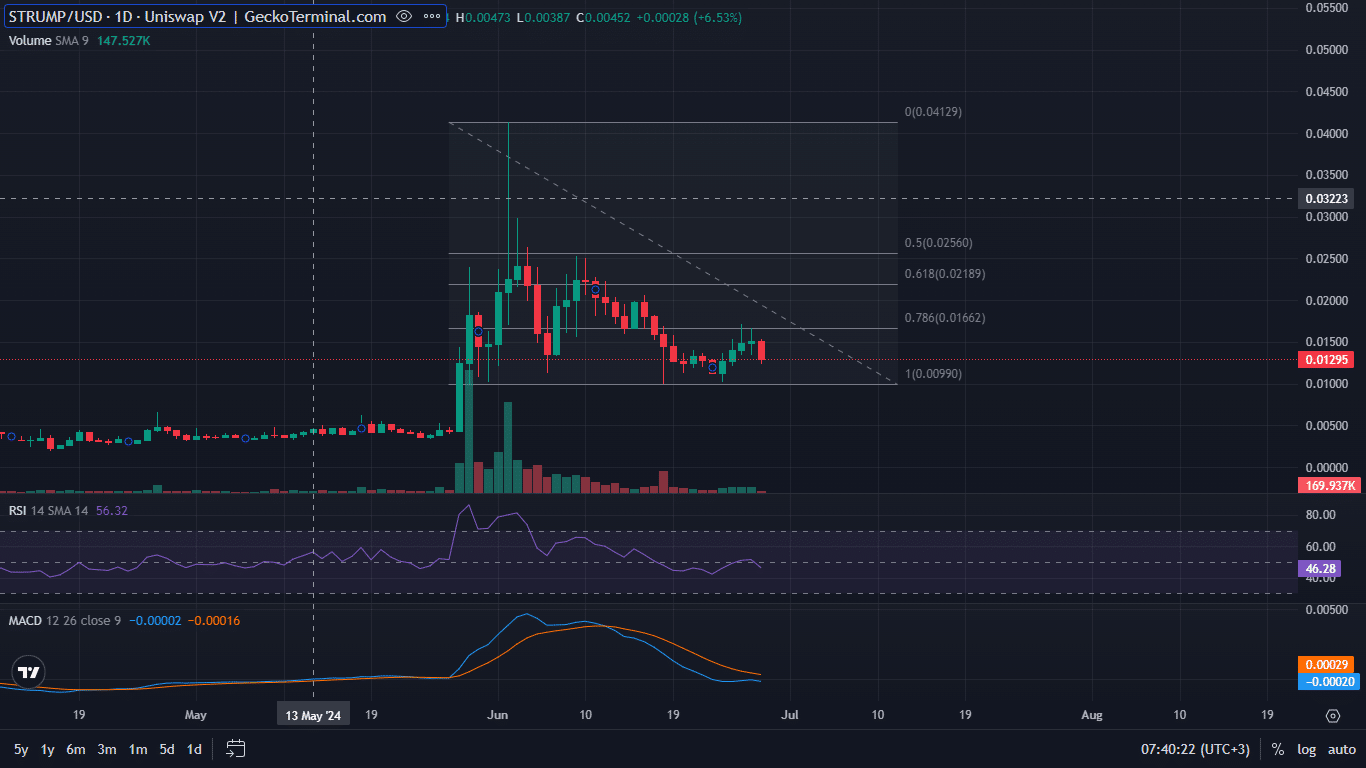Click the TradingView logo badge
This screenshot has width=1366, height=768.
[29, 673]
